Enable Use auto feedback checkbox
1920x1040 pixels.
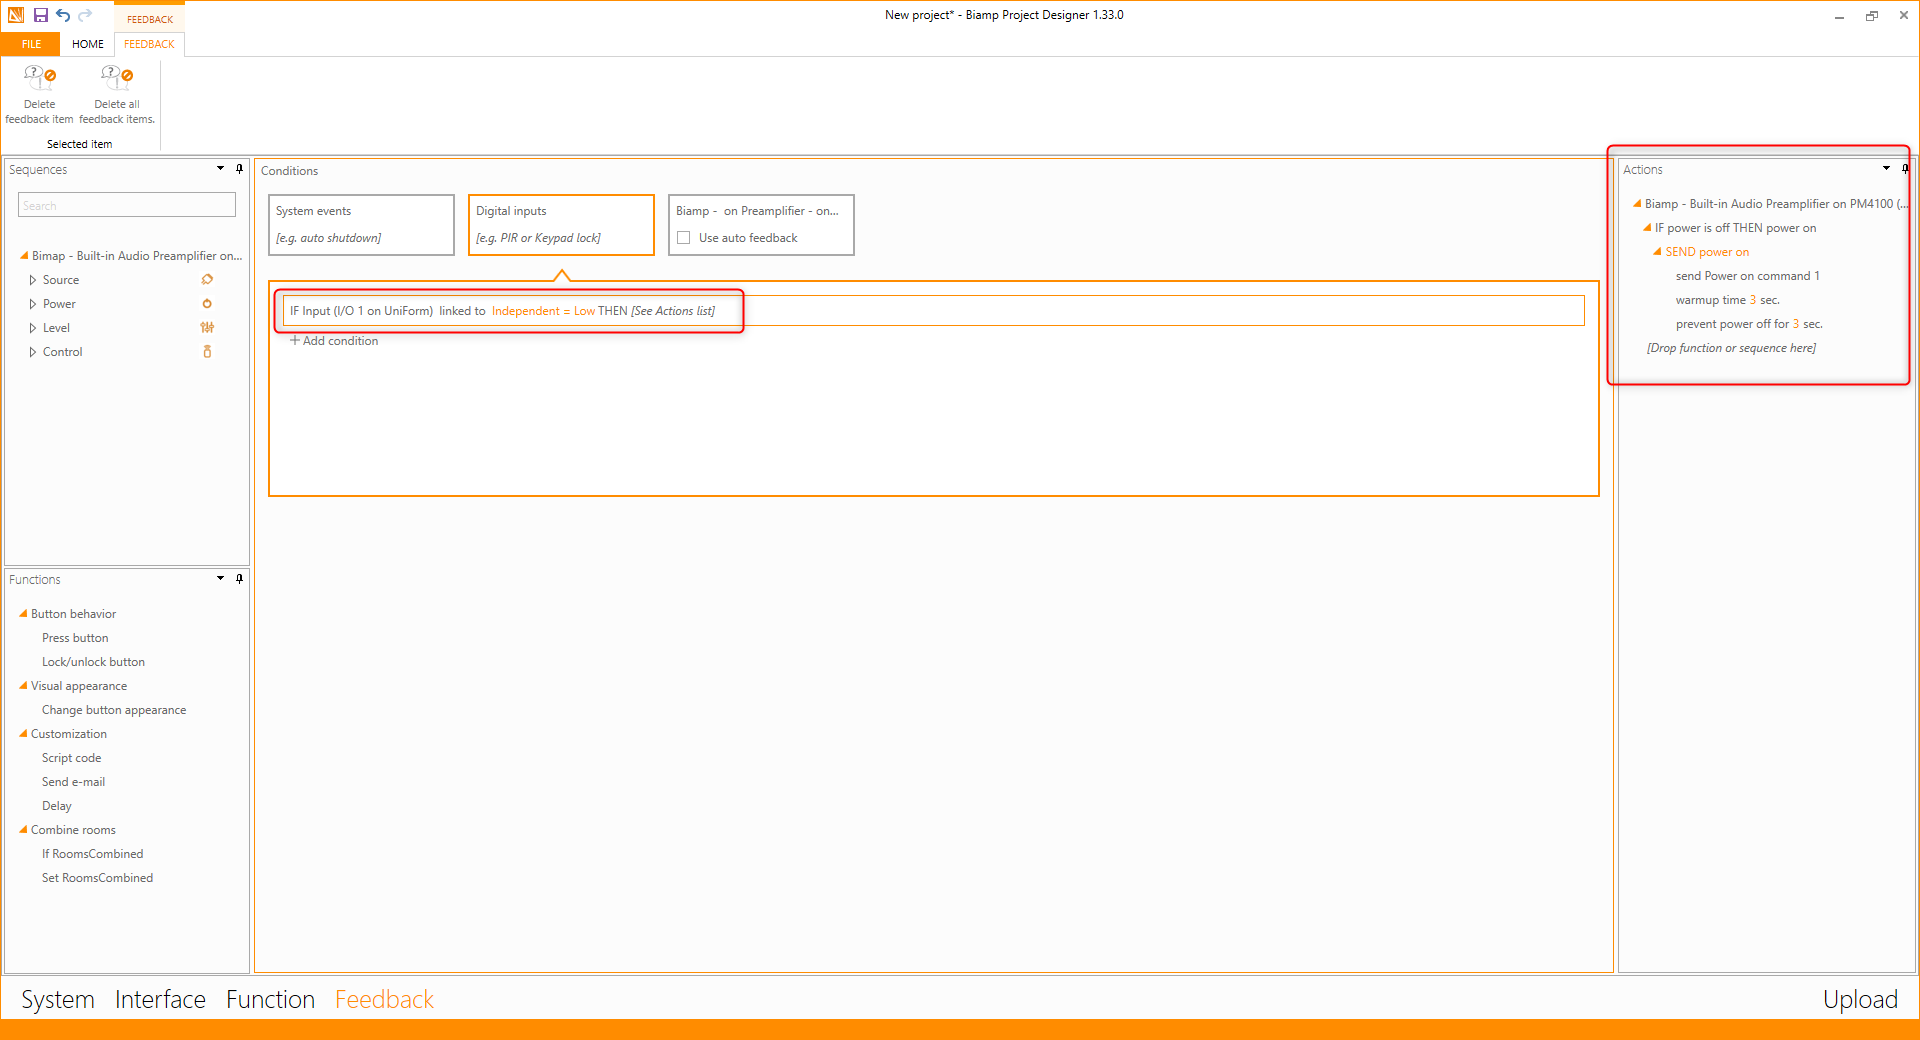point(684,238)
